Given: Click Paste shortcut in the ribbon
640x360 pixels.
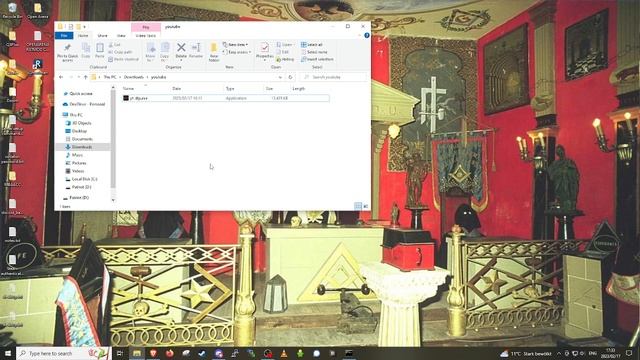Looking at the screenshot, I should pyautogui.click(x=124, y=59).
